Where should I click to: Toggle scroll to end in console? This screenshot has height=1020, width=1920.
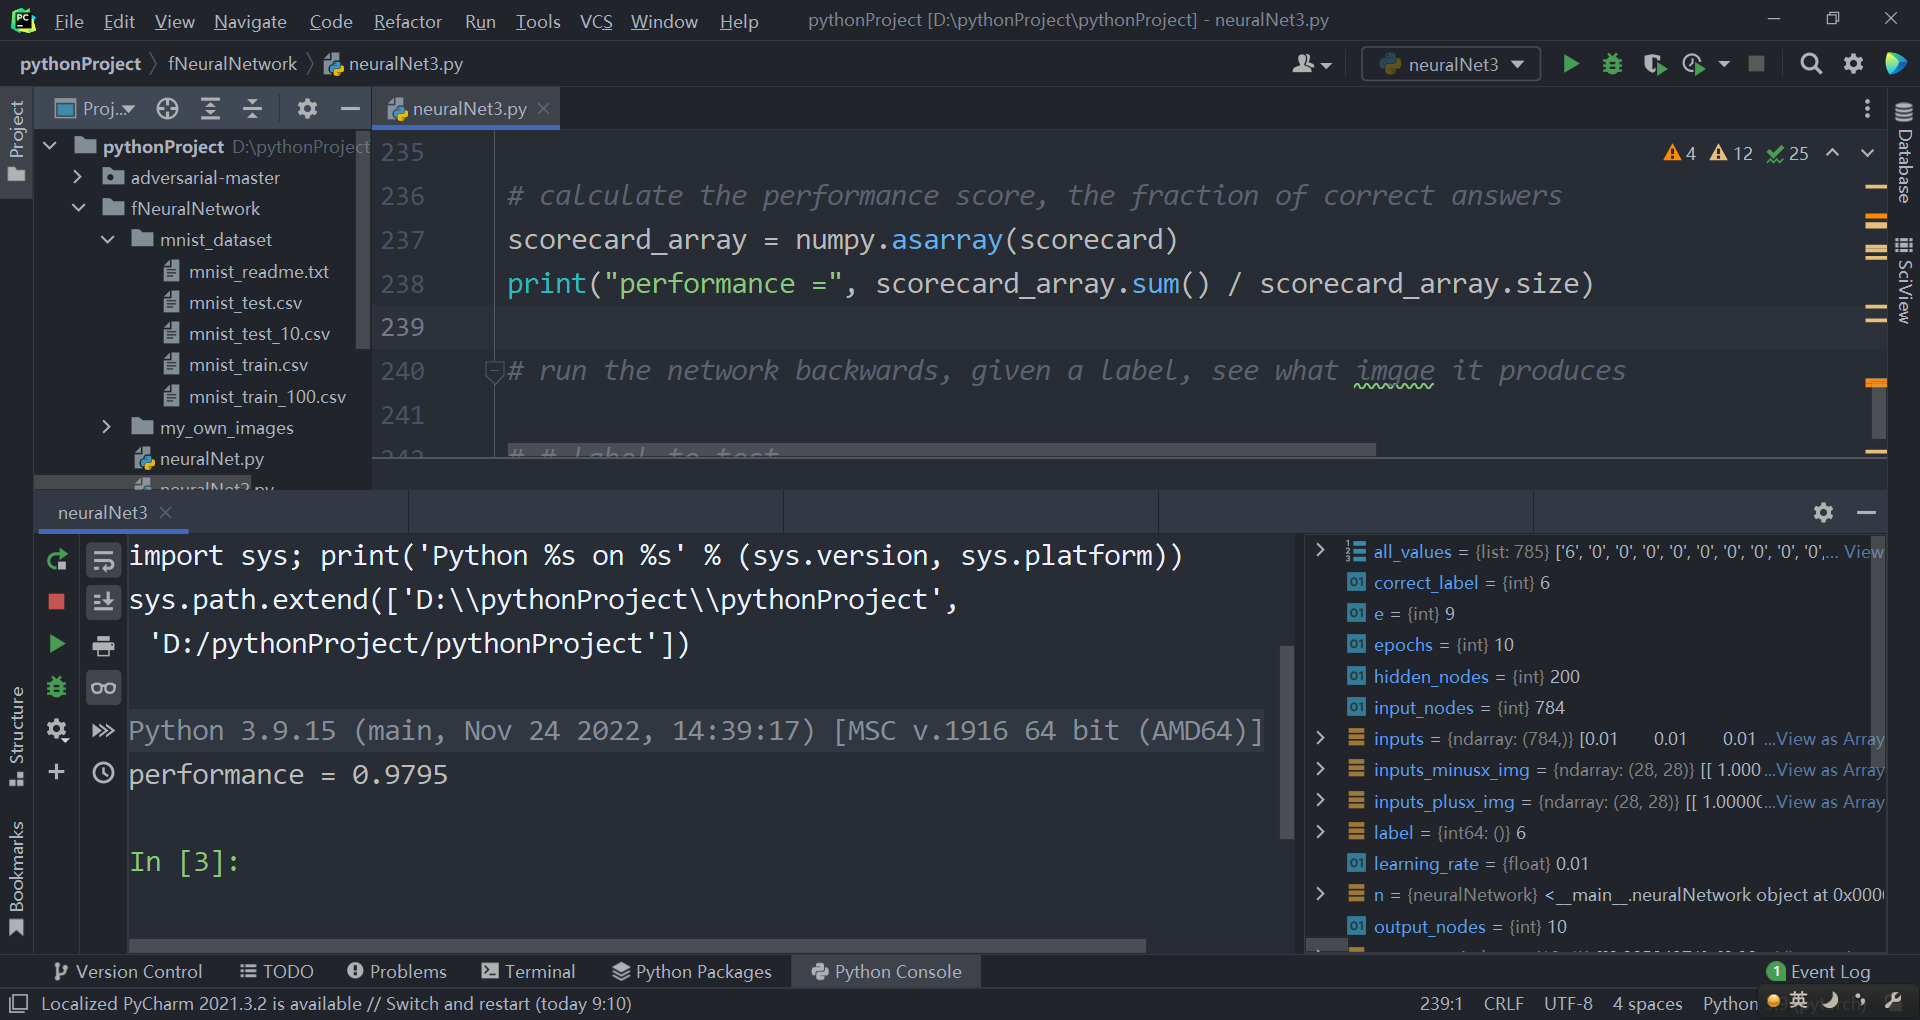[103, 602]
